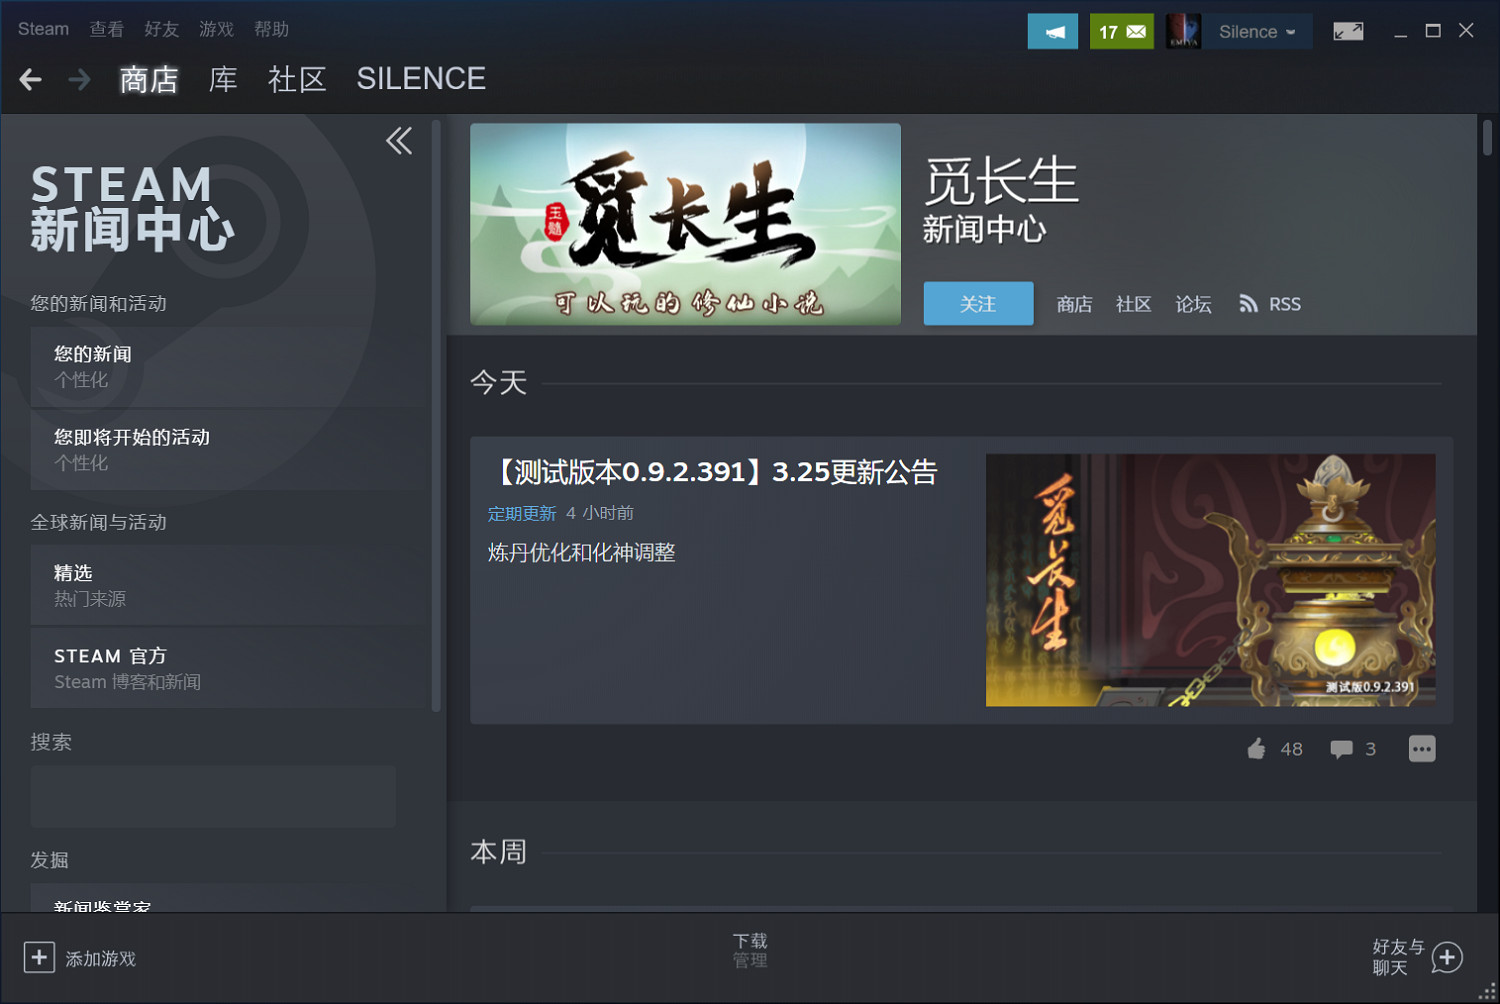1500x1004 pixels.
Task: Visit the 论坛 for 觅长生
Action: point(1193,303)
